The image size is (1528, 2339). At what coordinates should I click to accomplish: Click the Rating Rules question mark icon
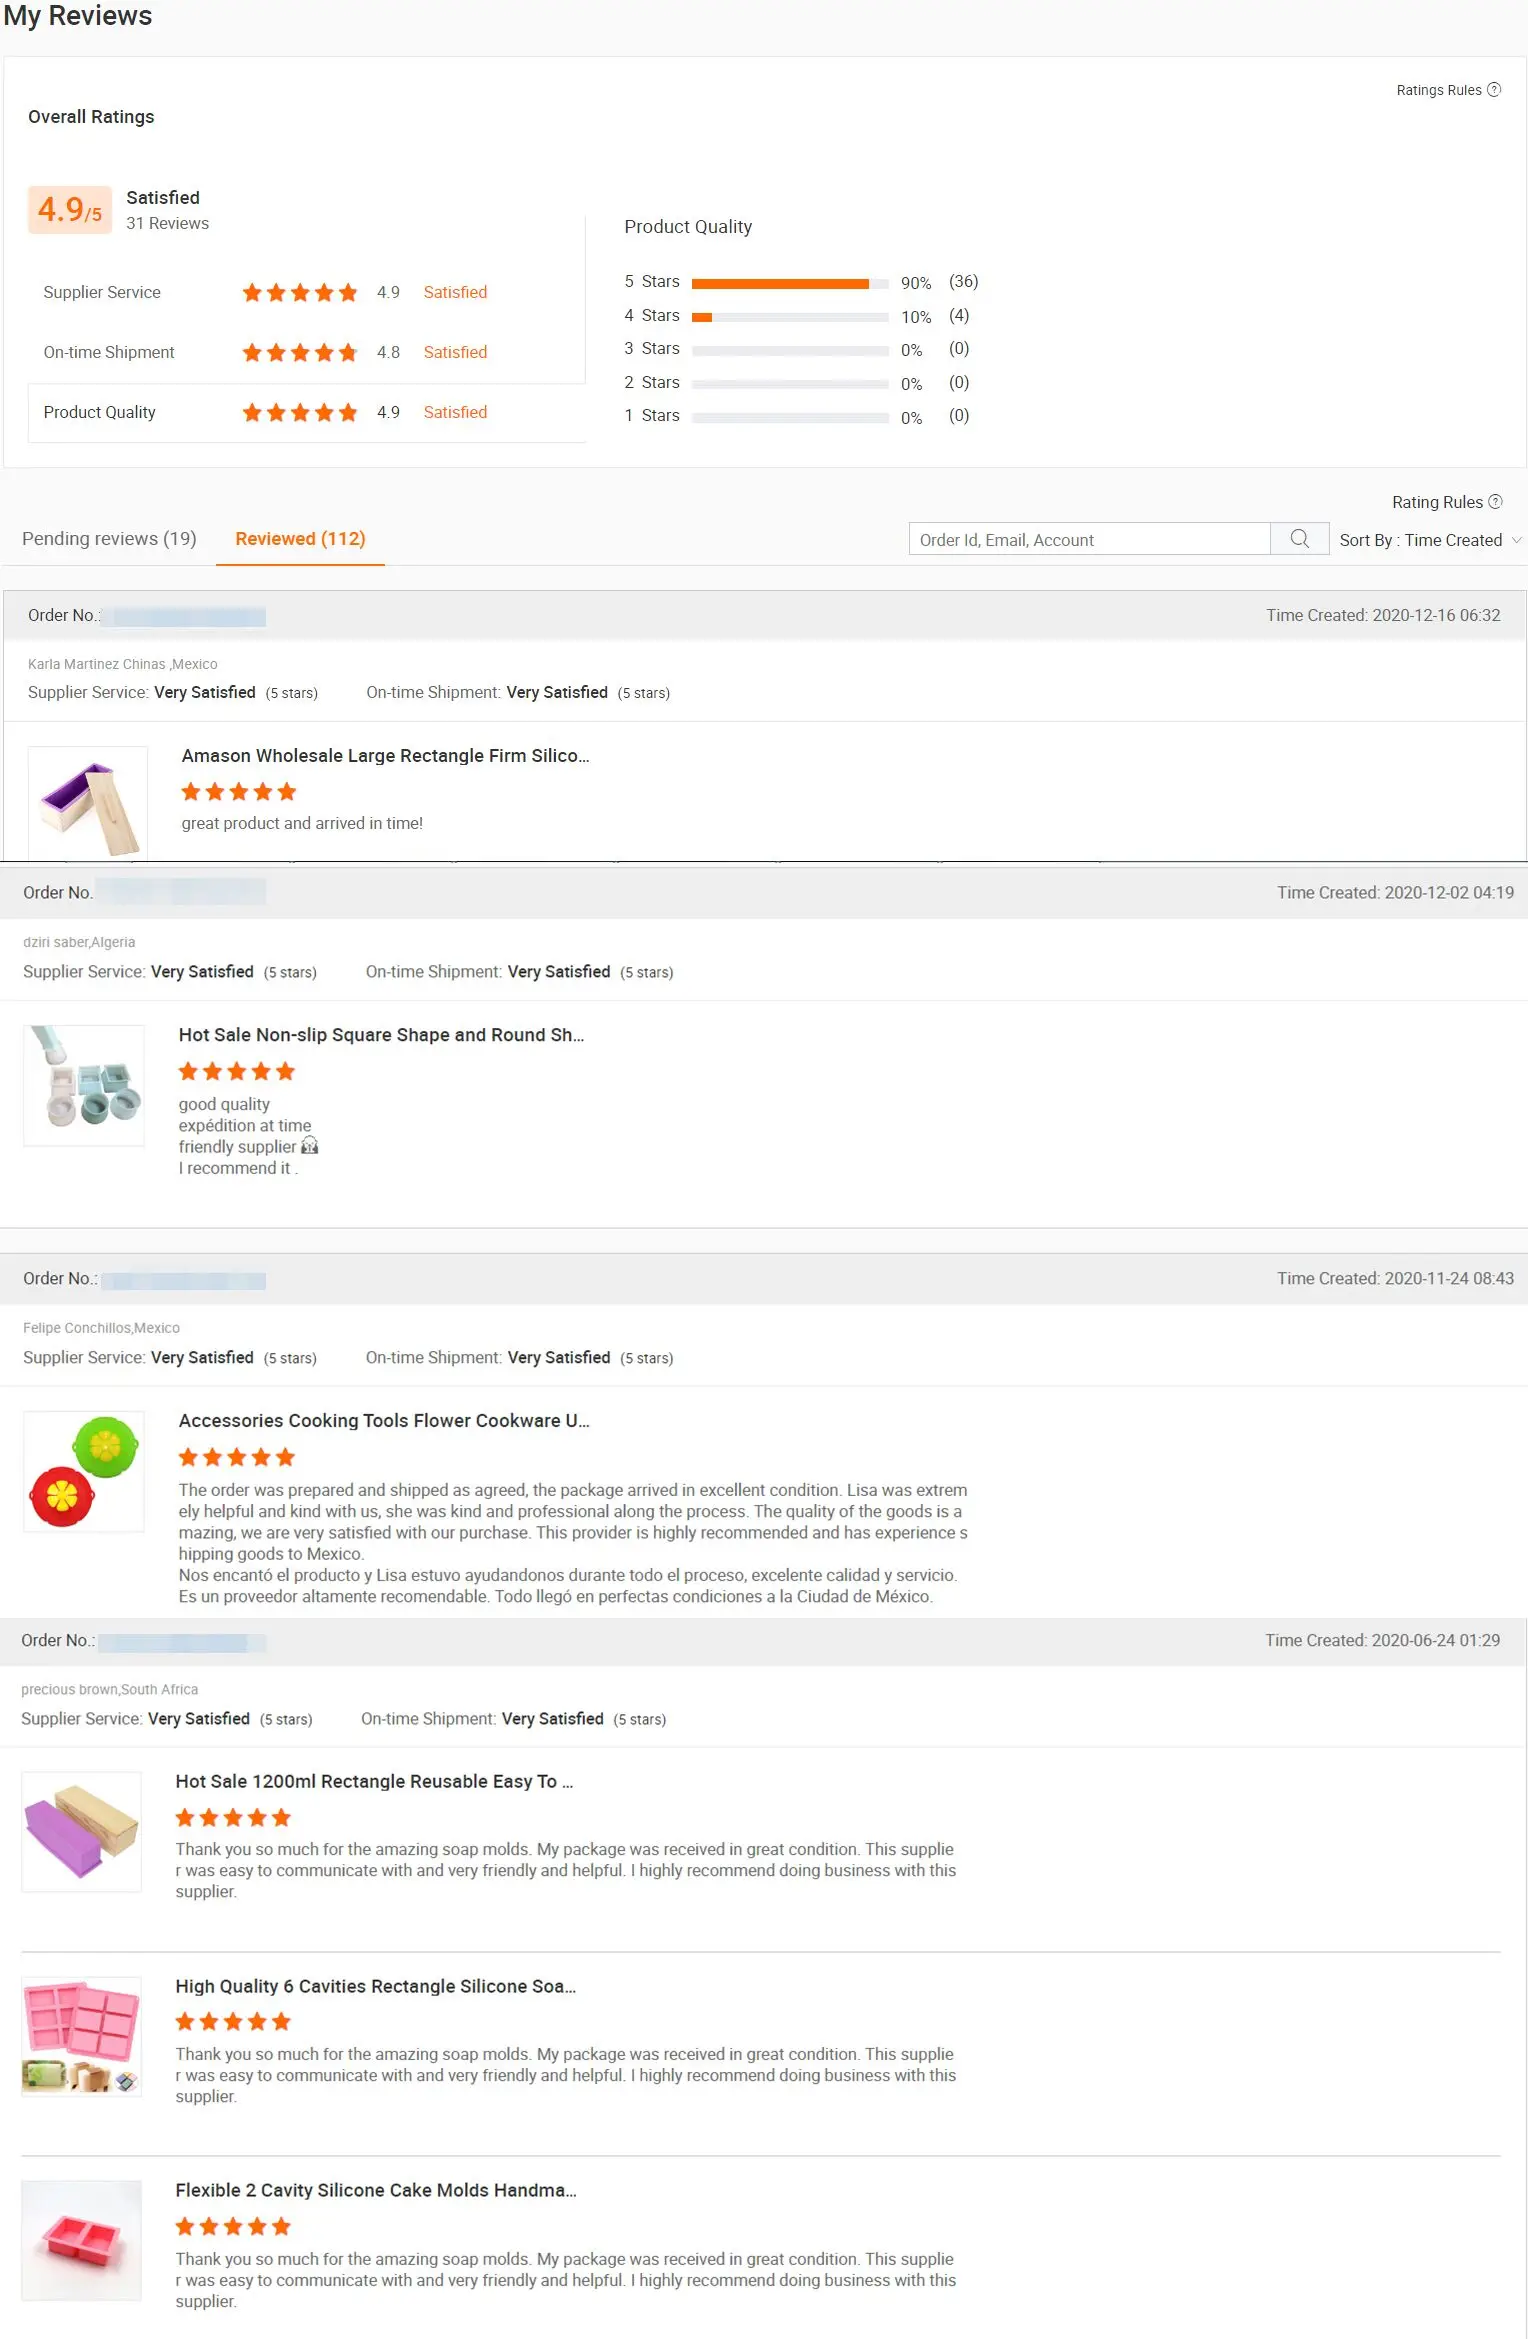coord(1495,502)
